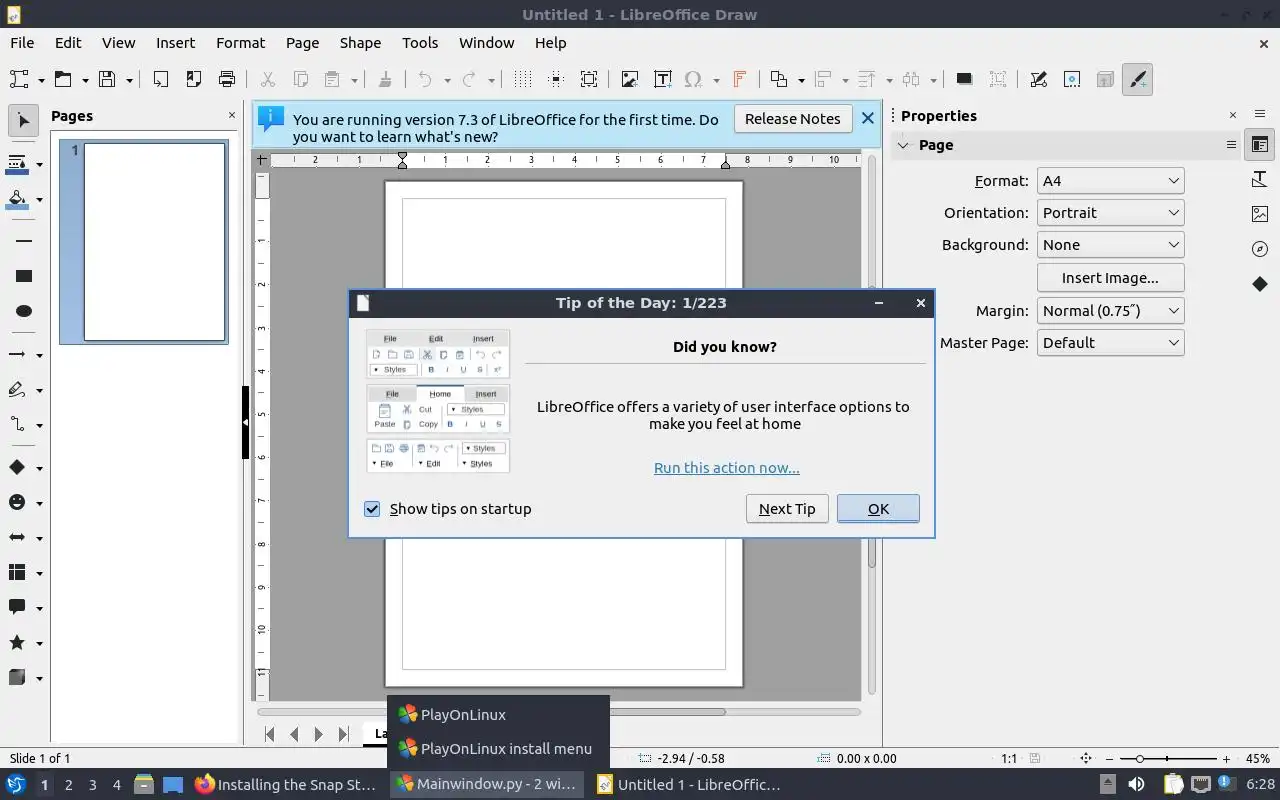Click the Export as PDF icon
1280x800 pixels.
click(193, 80)
